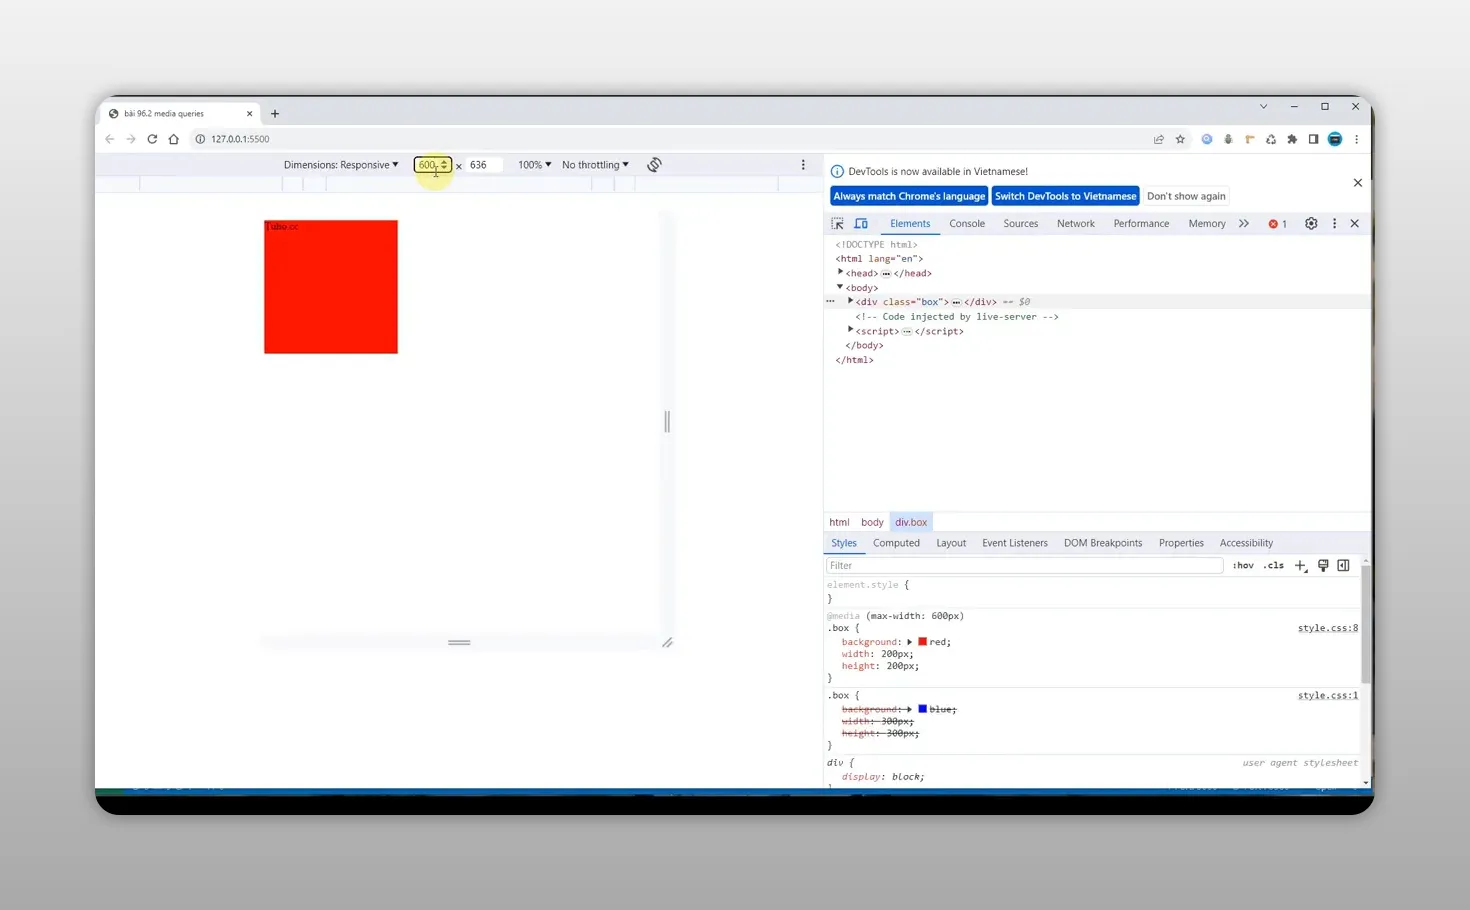
Task: Close the 'bài 96.2 media queries' tab
Action: click(249, 114)
